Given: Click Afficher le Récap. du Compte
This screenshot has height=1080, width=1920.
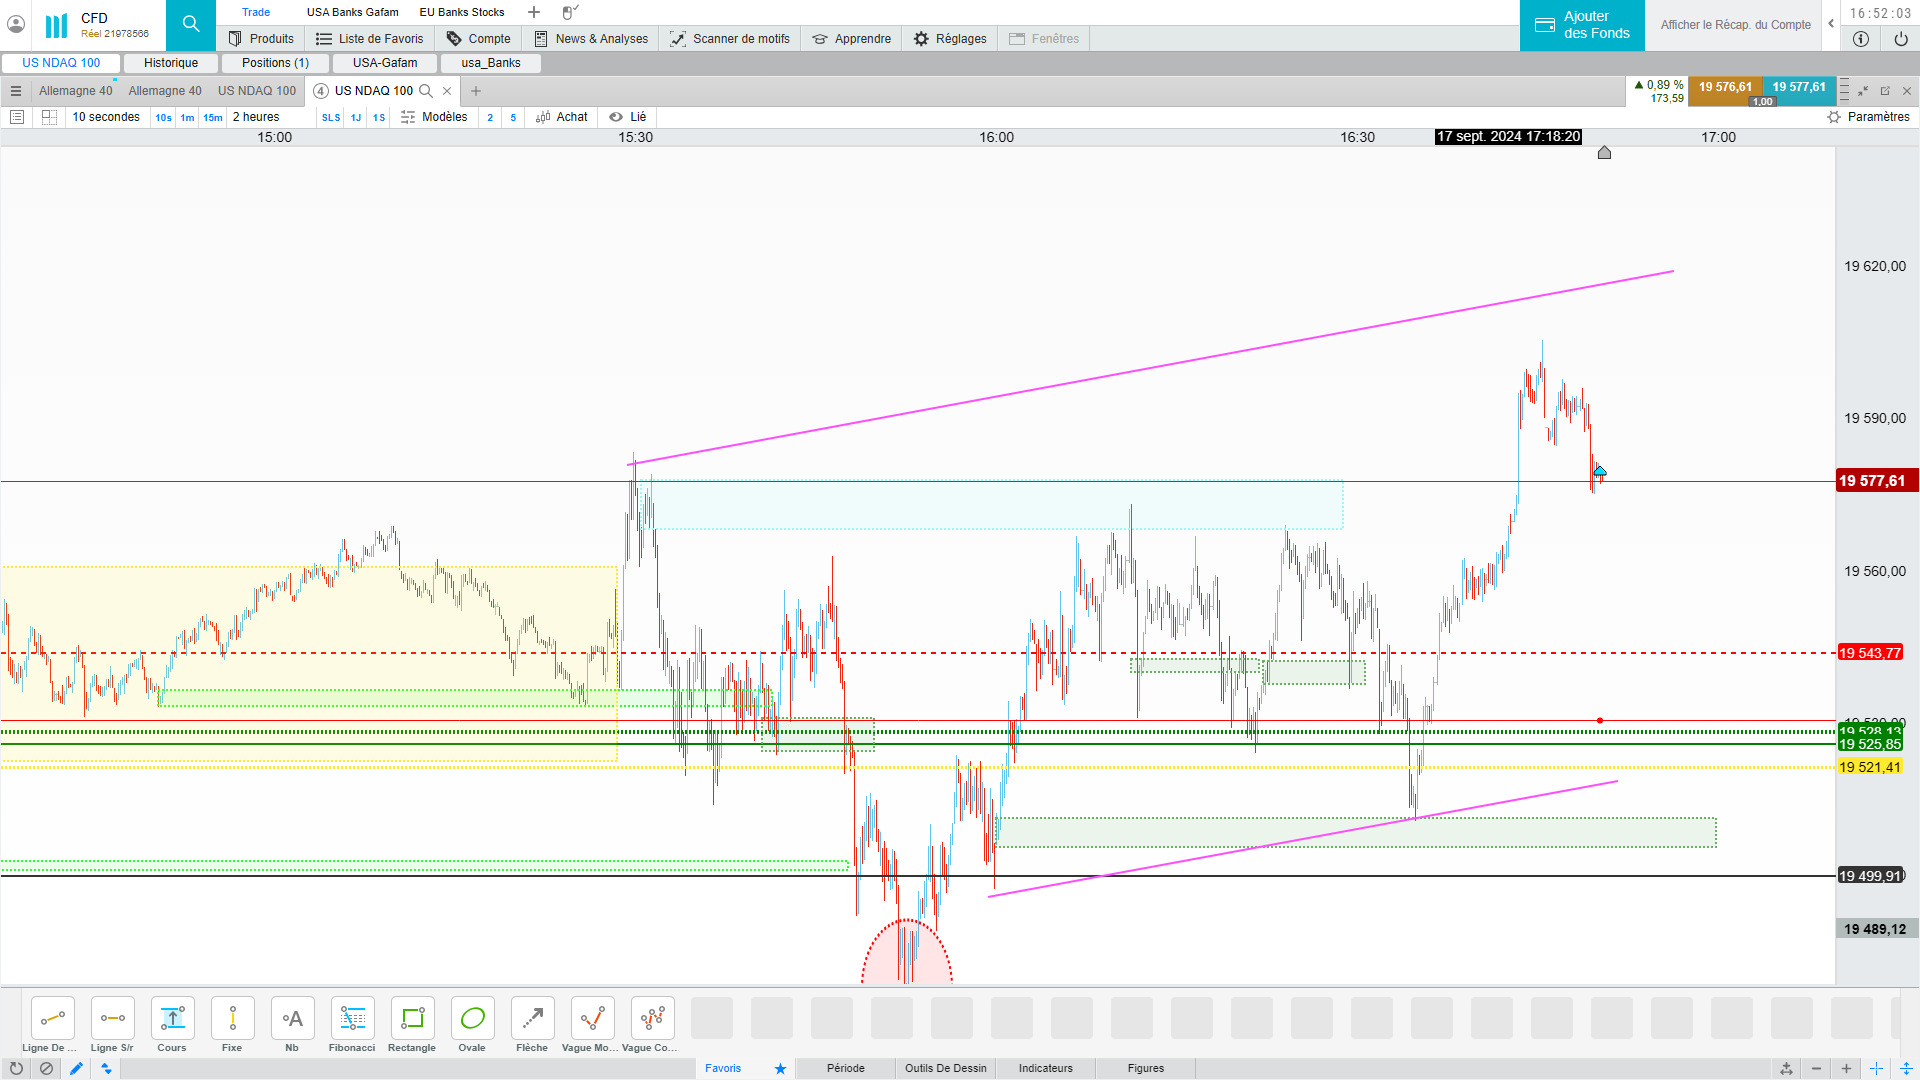Looking at the screenshot, I should tap(1735, 25).
